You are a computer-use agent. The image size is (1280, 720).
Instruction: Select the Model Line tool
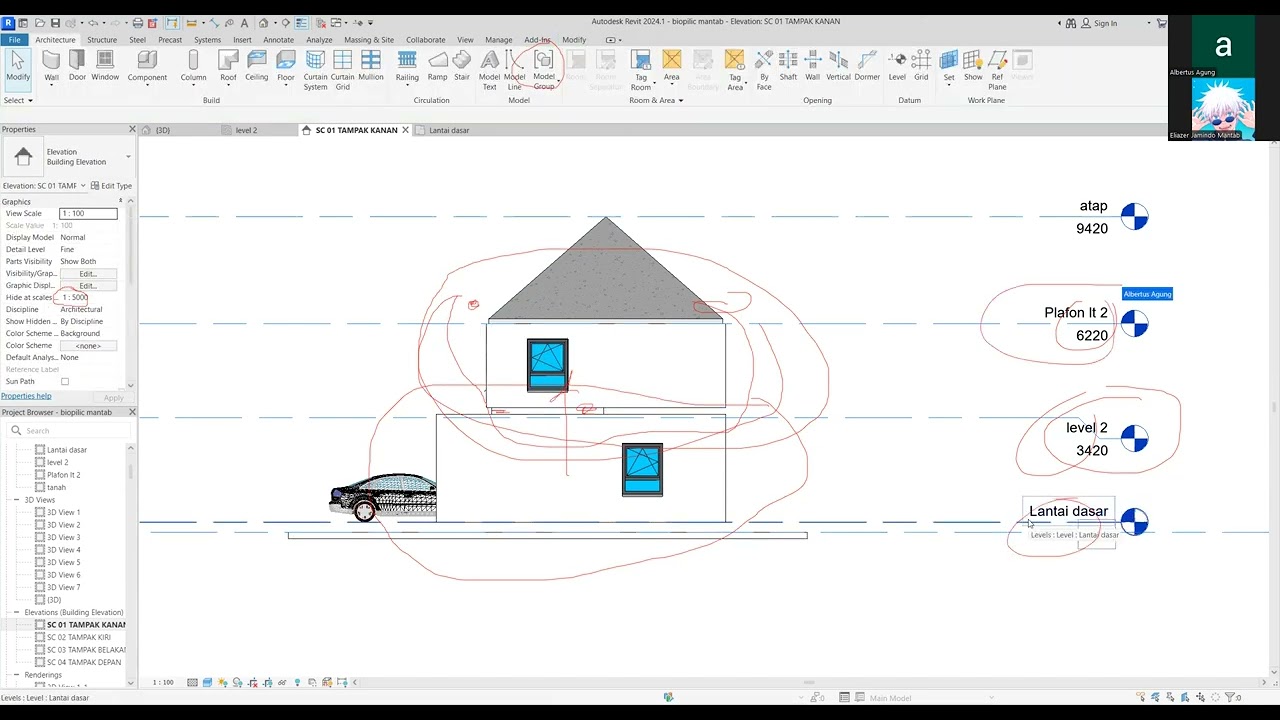click(x=514, y=71)
